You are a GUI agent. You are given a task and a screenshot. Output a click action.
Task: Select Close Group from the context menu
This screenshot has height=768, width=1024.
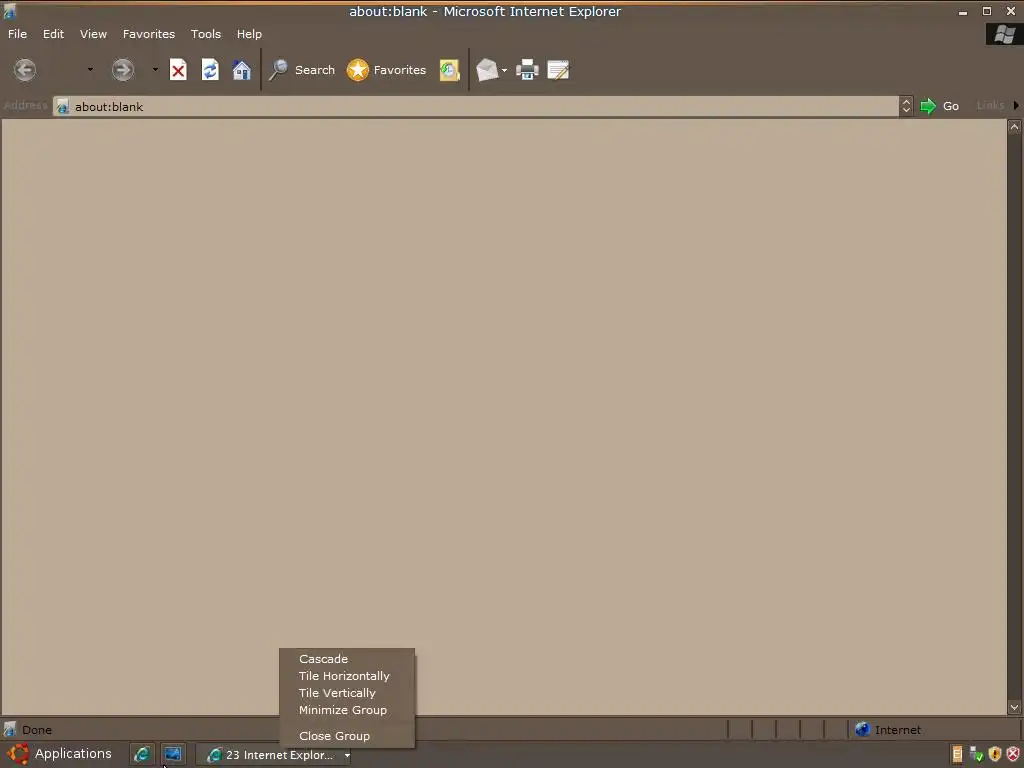[347, 736]
